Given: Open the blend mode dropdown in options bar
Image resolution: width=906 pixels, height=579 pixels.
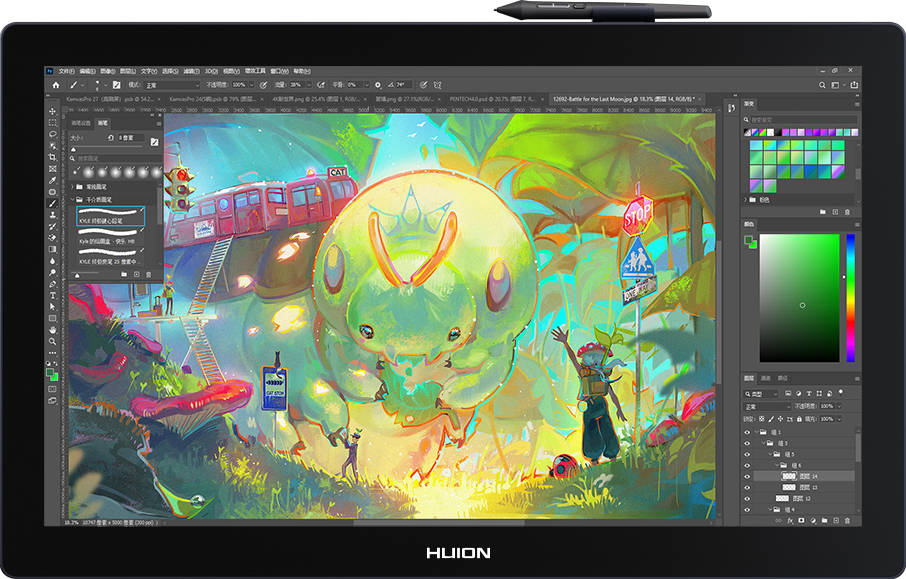Looking at the screenshot, I should pos(172,85).
